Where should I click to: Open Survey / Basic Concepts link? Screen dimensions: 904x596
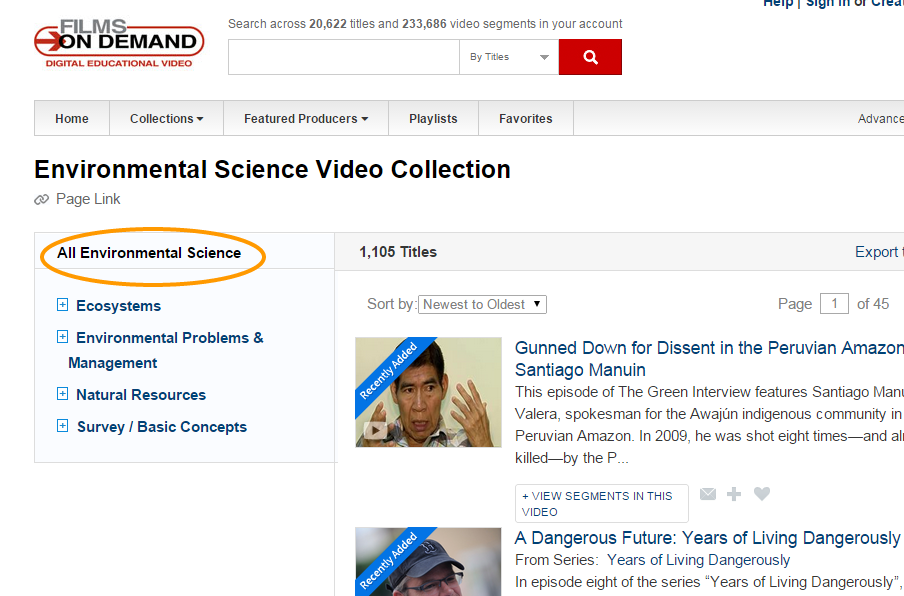click(162, 427)
